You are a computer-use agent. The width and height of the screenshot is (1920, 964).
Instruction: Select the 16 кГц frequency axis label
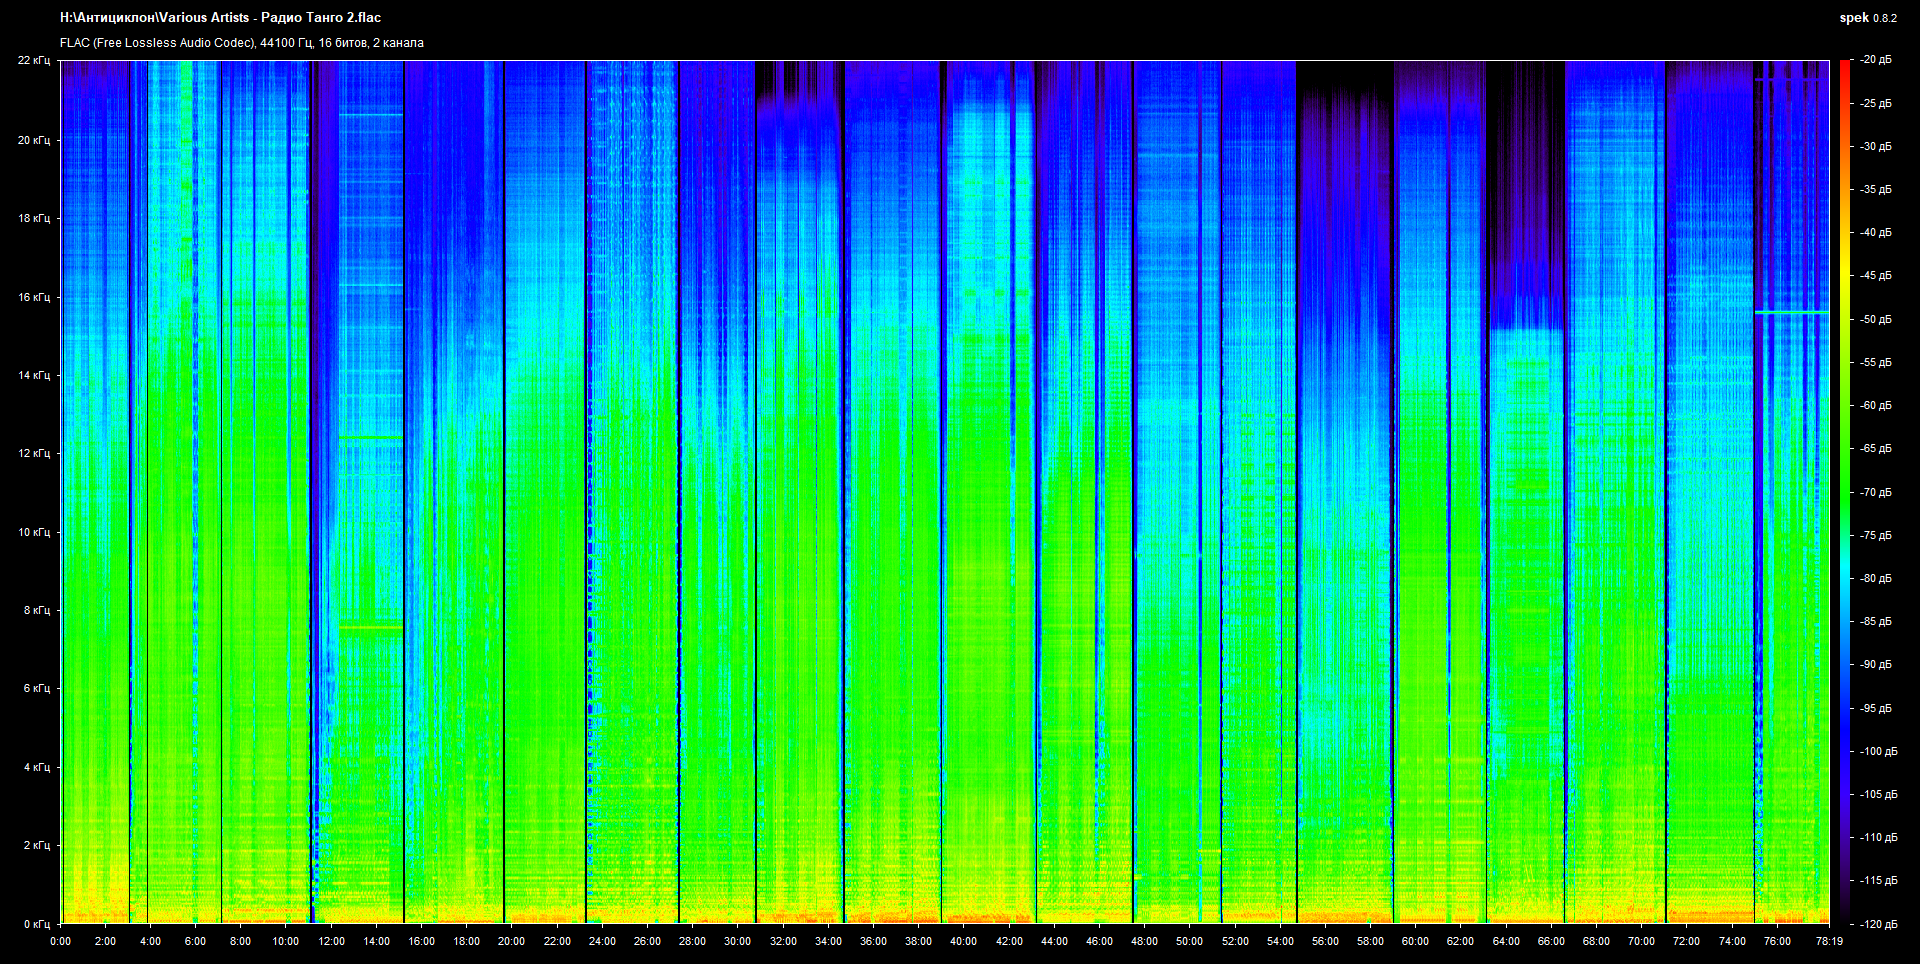tap(34, 297)
